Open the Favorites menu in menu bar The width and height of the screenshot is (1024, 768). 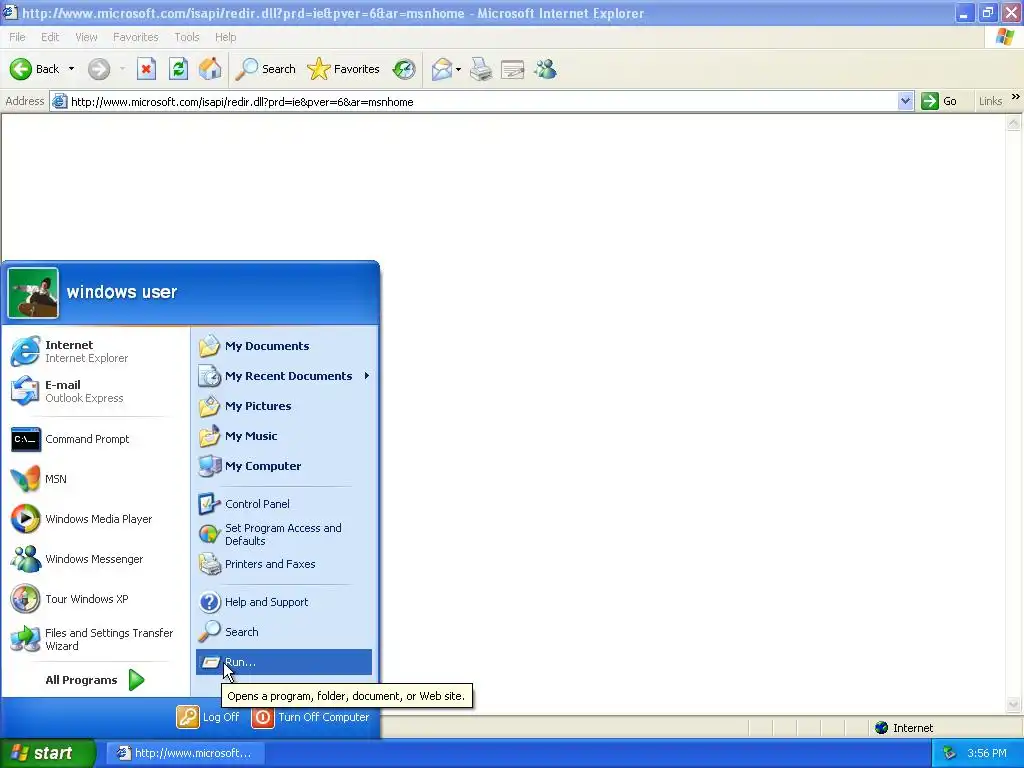click(x=136, y=37)
